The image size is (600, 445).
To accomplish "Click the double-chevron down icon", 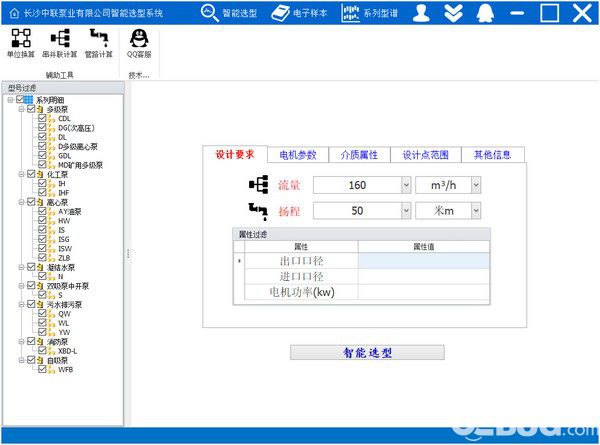I will pyautogui.click(x=453, y=13).
